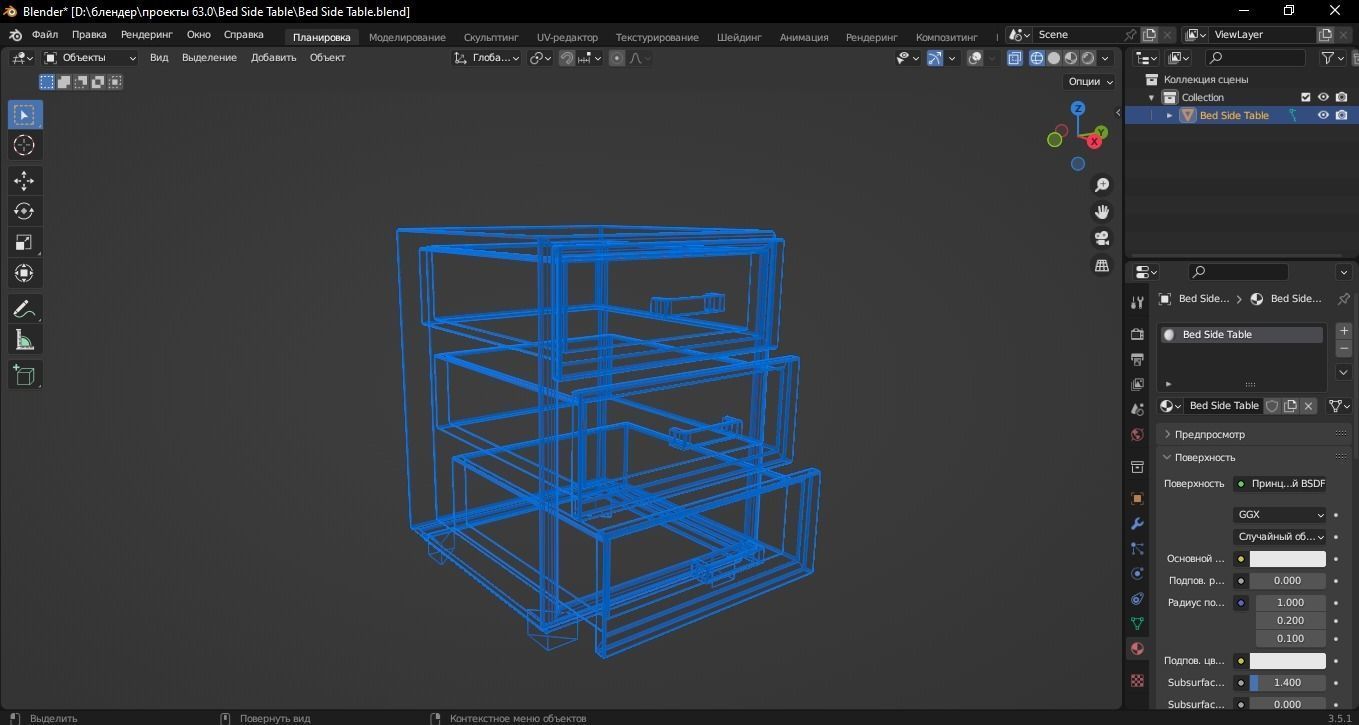Open the Material properties tab

1137,649
